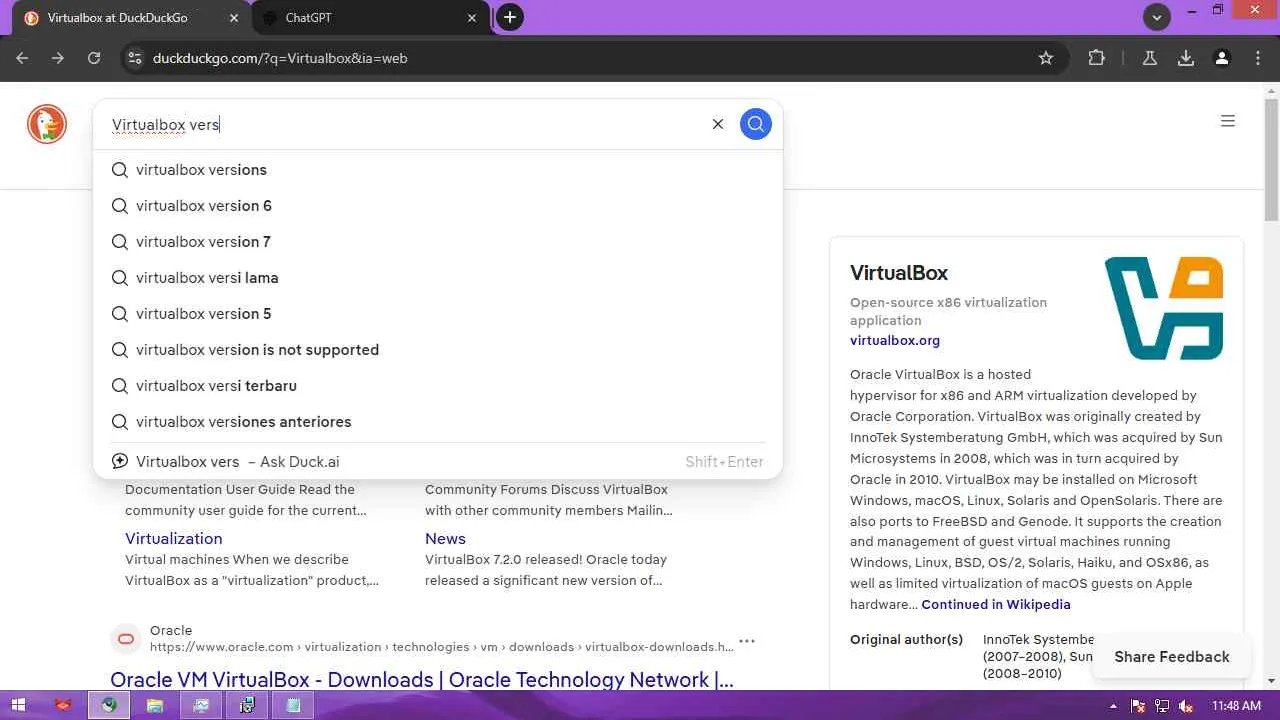This screenshot has height=720, width=1280.
Task: Click the VirtualBox heading in the info panel
Action: [899, 273]
